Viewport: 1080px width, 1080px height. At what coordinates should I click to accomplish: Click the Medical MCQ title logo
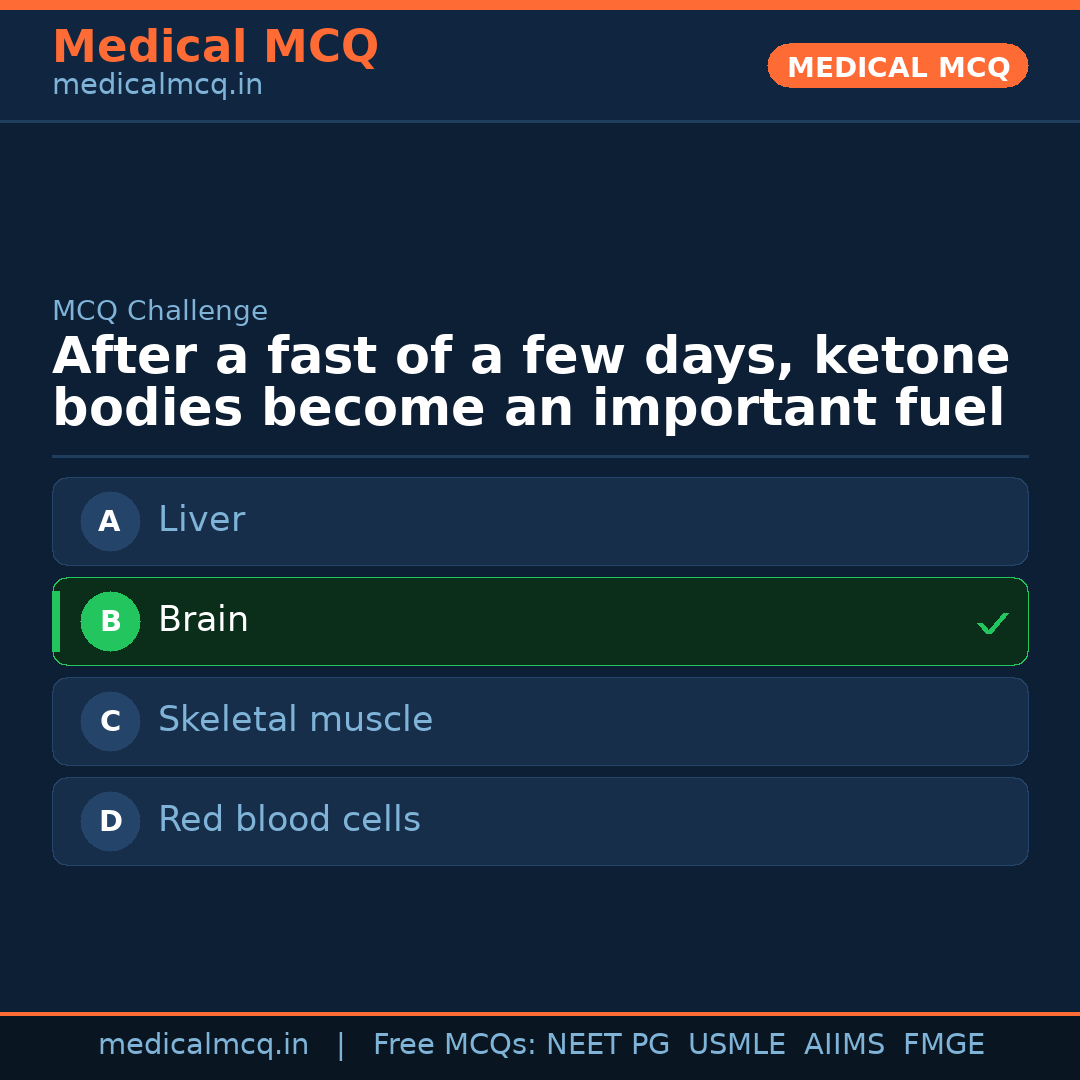tap(215, 47)
